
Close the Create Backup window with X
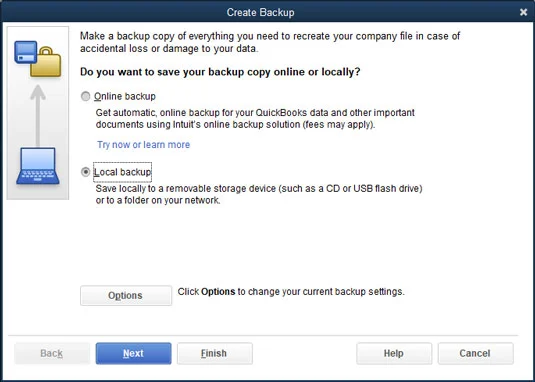(x=523, y=12)
